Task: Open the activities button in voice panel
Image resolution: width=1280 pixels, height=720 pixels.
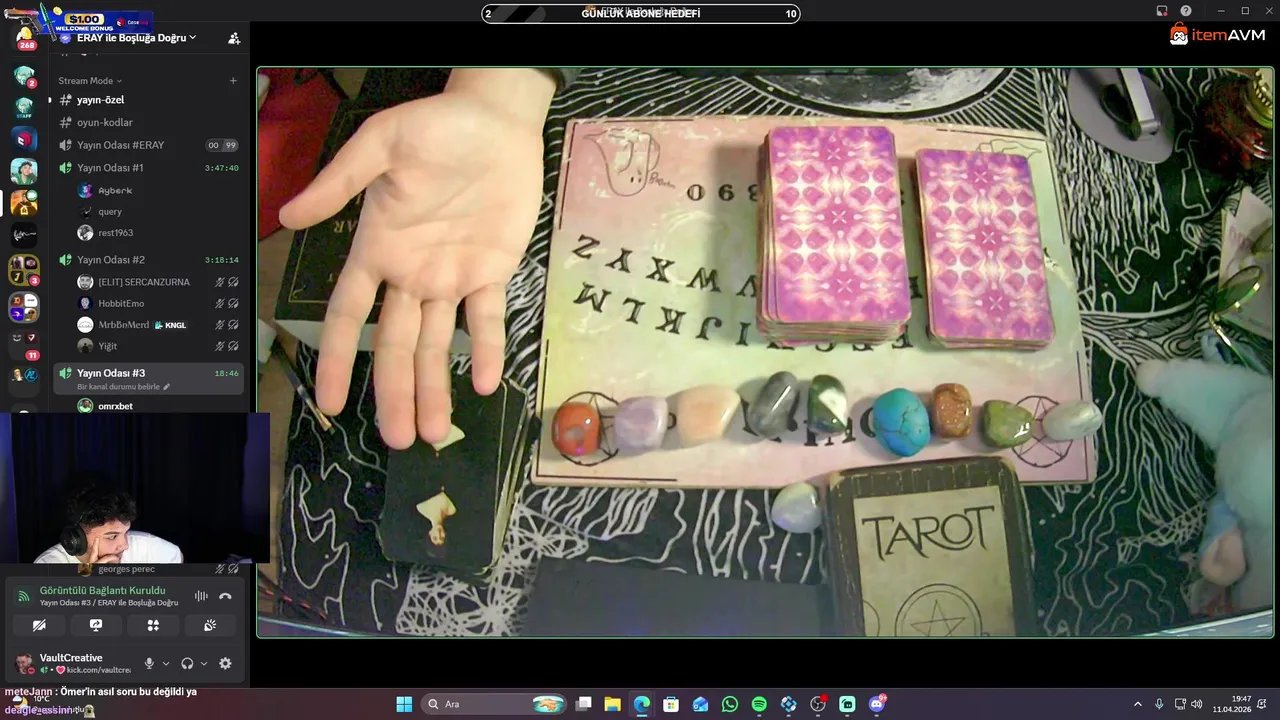Action: [153, 625]
